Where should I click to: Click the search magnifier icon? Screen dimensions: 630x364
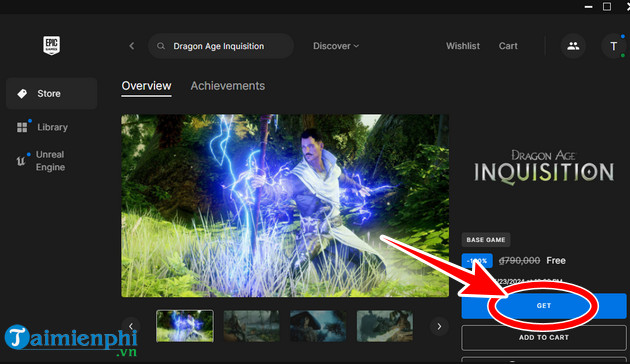coord(161,46)
